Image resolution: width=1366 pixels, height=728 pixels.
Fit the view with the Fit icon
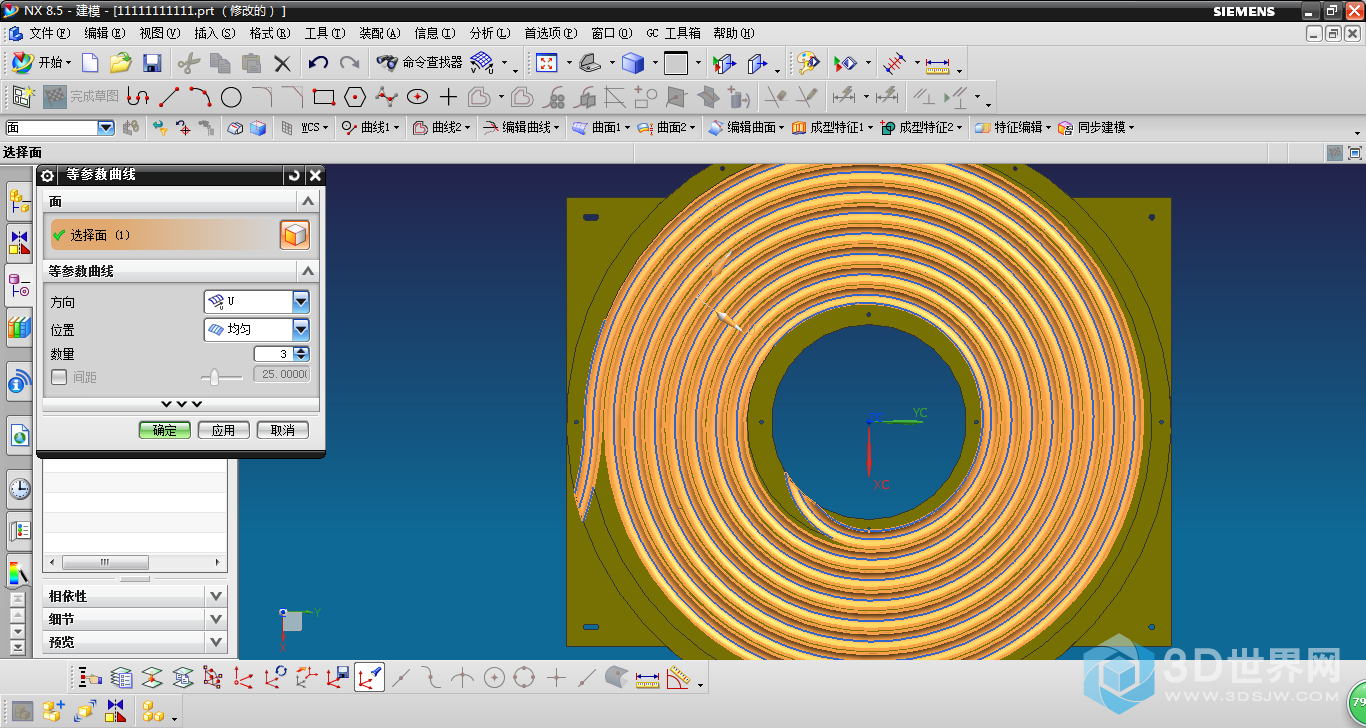[546, 63]
